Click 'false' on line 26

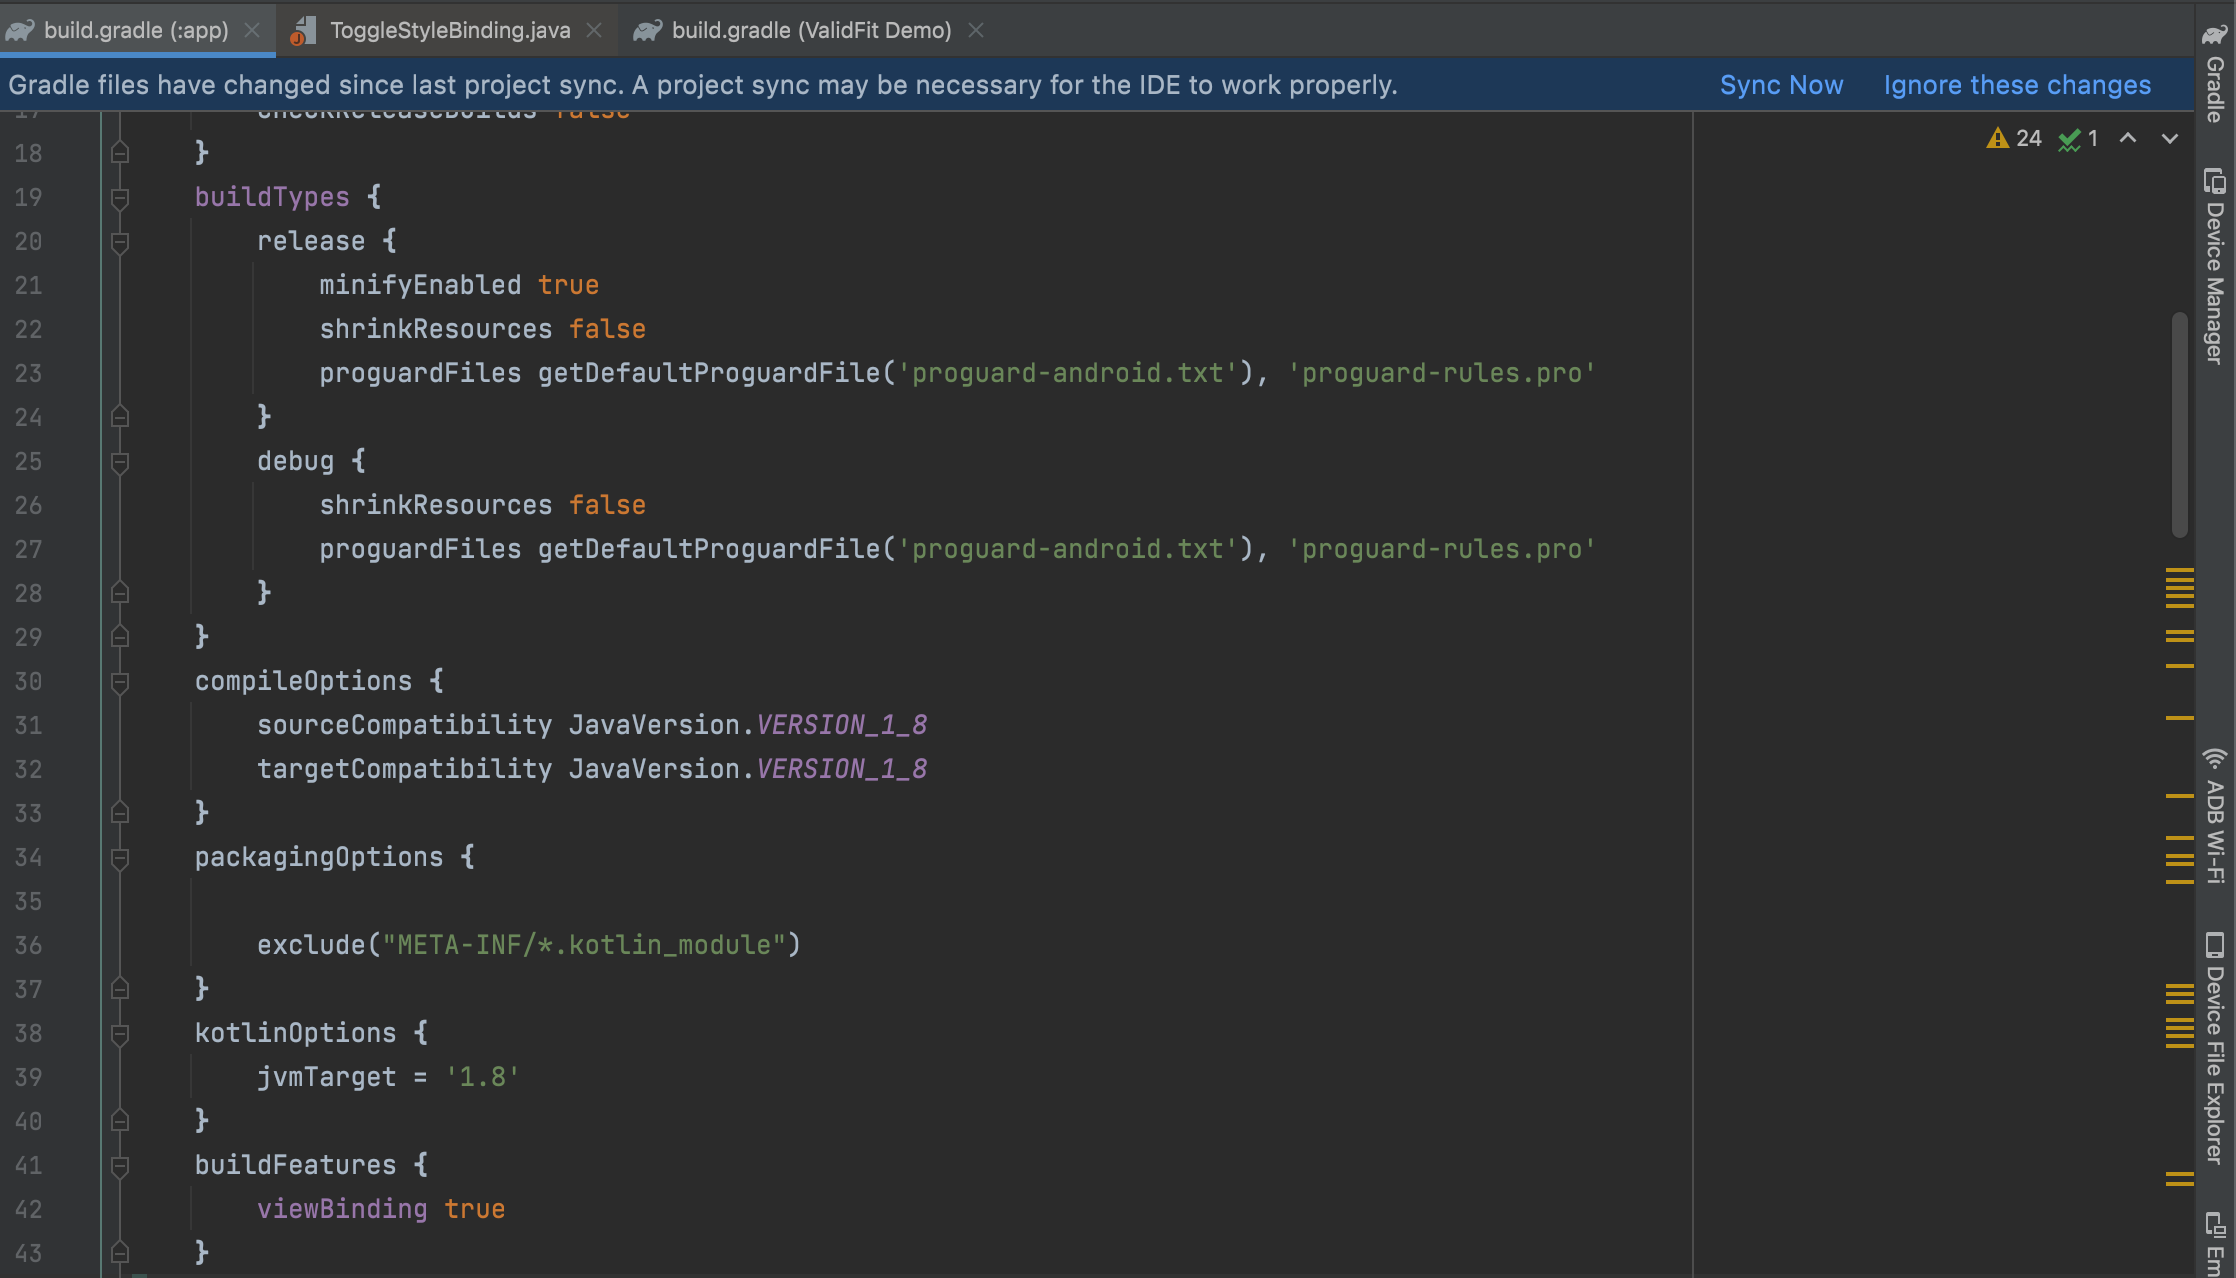coord(607,505)
